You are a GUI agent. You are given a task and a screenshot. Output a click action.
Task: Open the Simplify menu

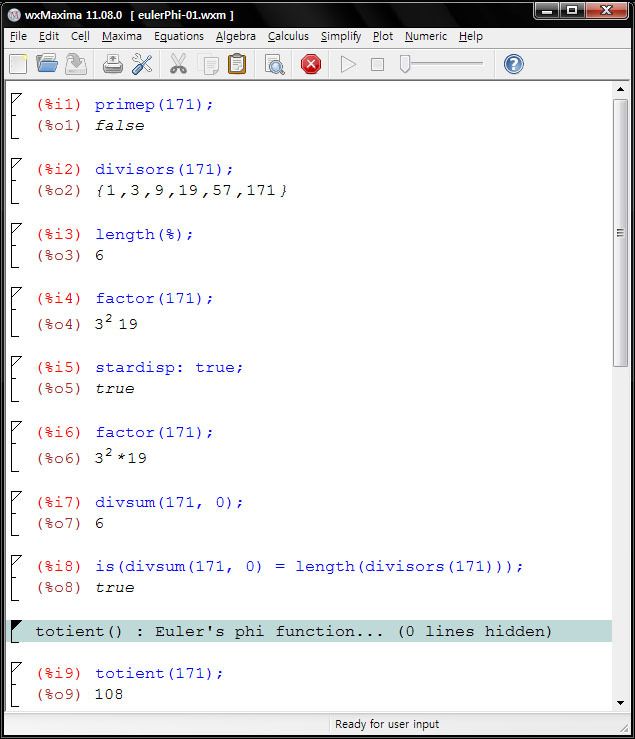[341, 36]
